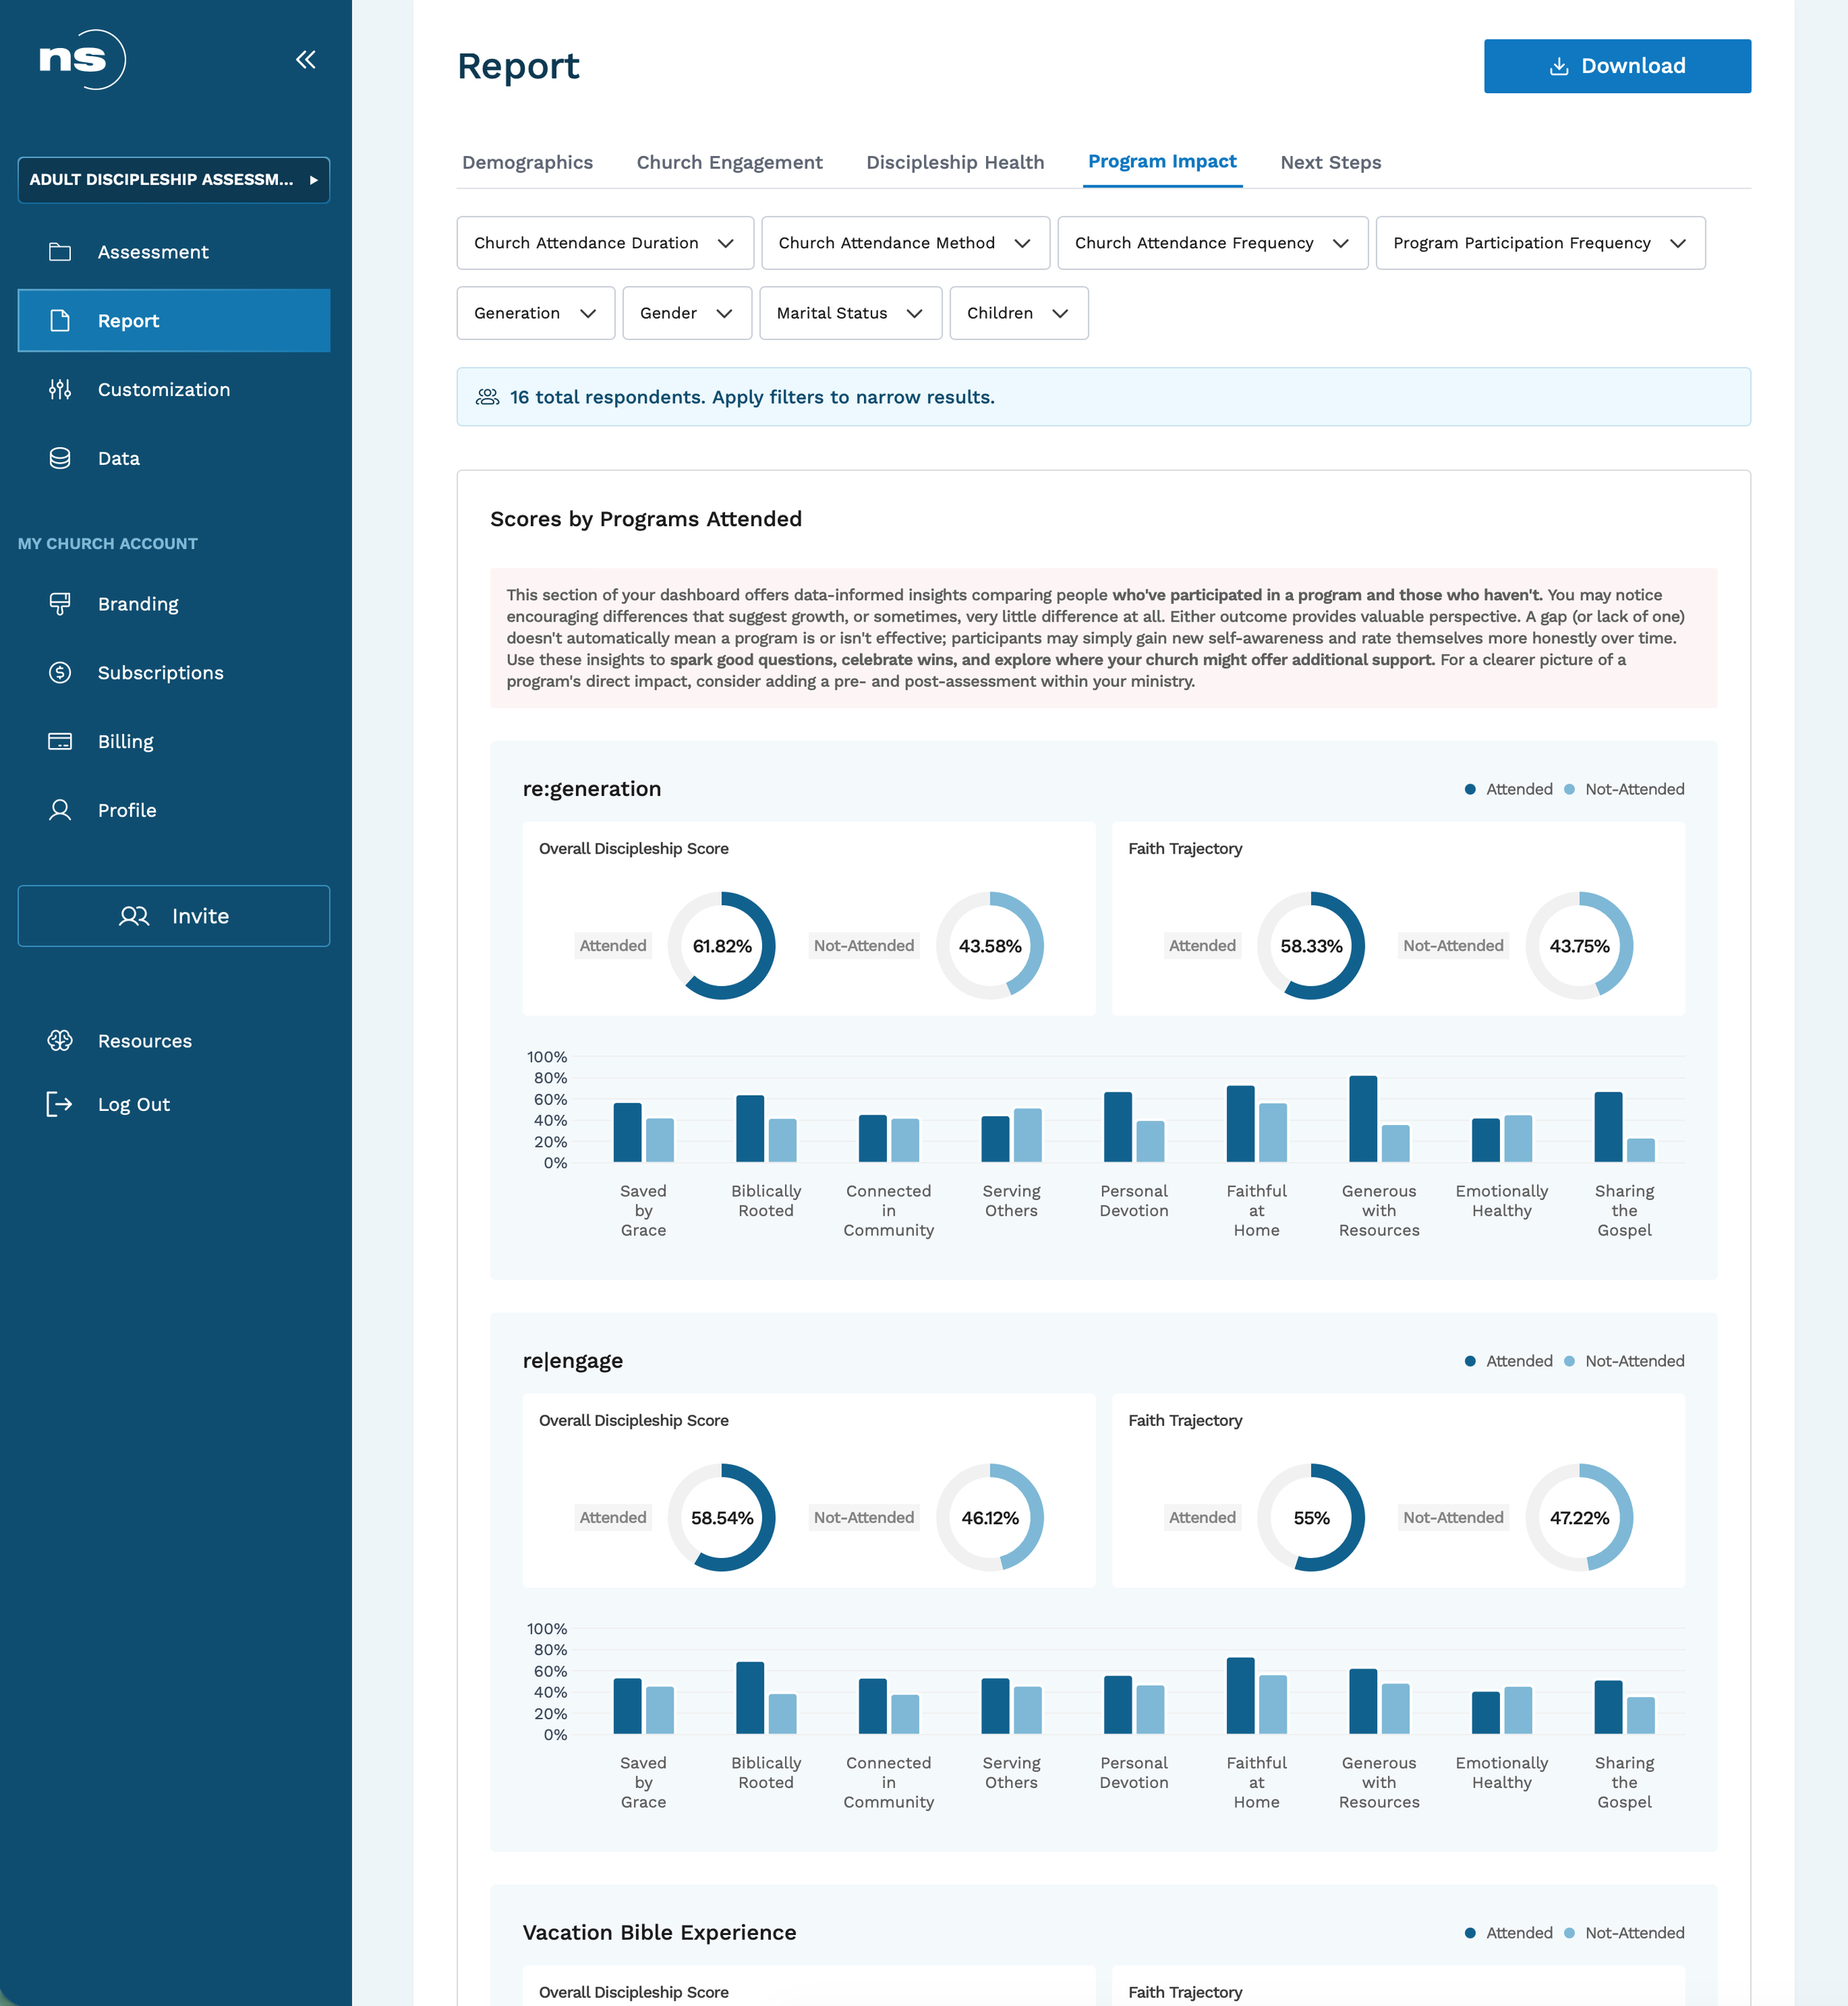This screenshot has height=2006, width=1848.
Task: Click the My Church Account heading
Action: (108, 544)
